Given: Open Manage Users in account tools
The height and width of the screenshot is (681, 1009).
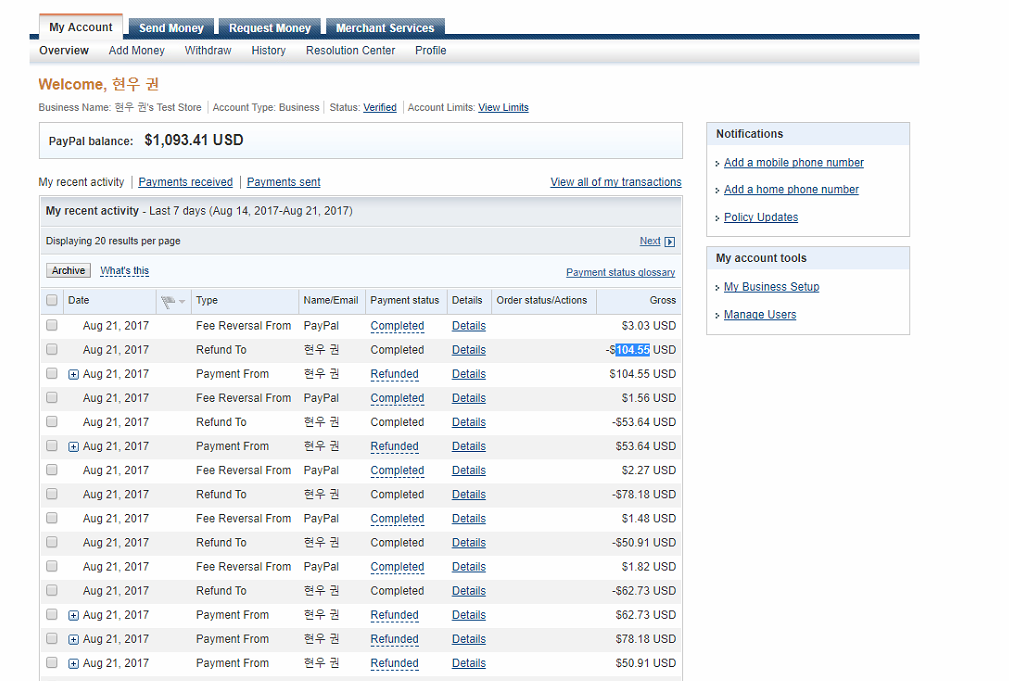Looking at the screenshot, I should click(760, 315).
